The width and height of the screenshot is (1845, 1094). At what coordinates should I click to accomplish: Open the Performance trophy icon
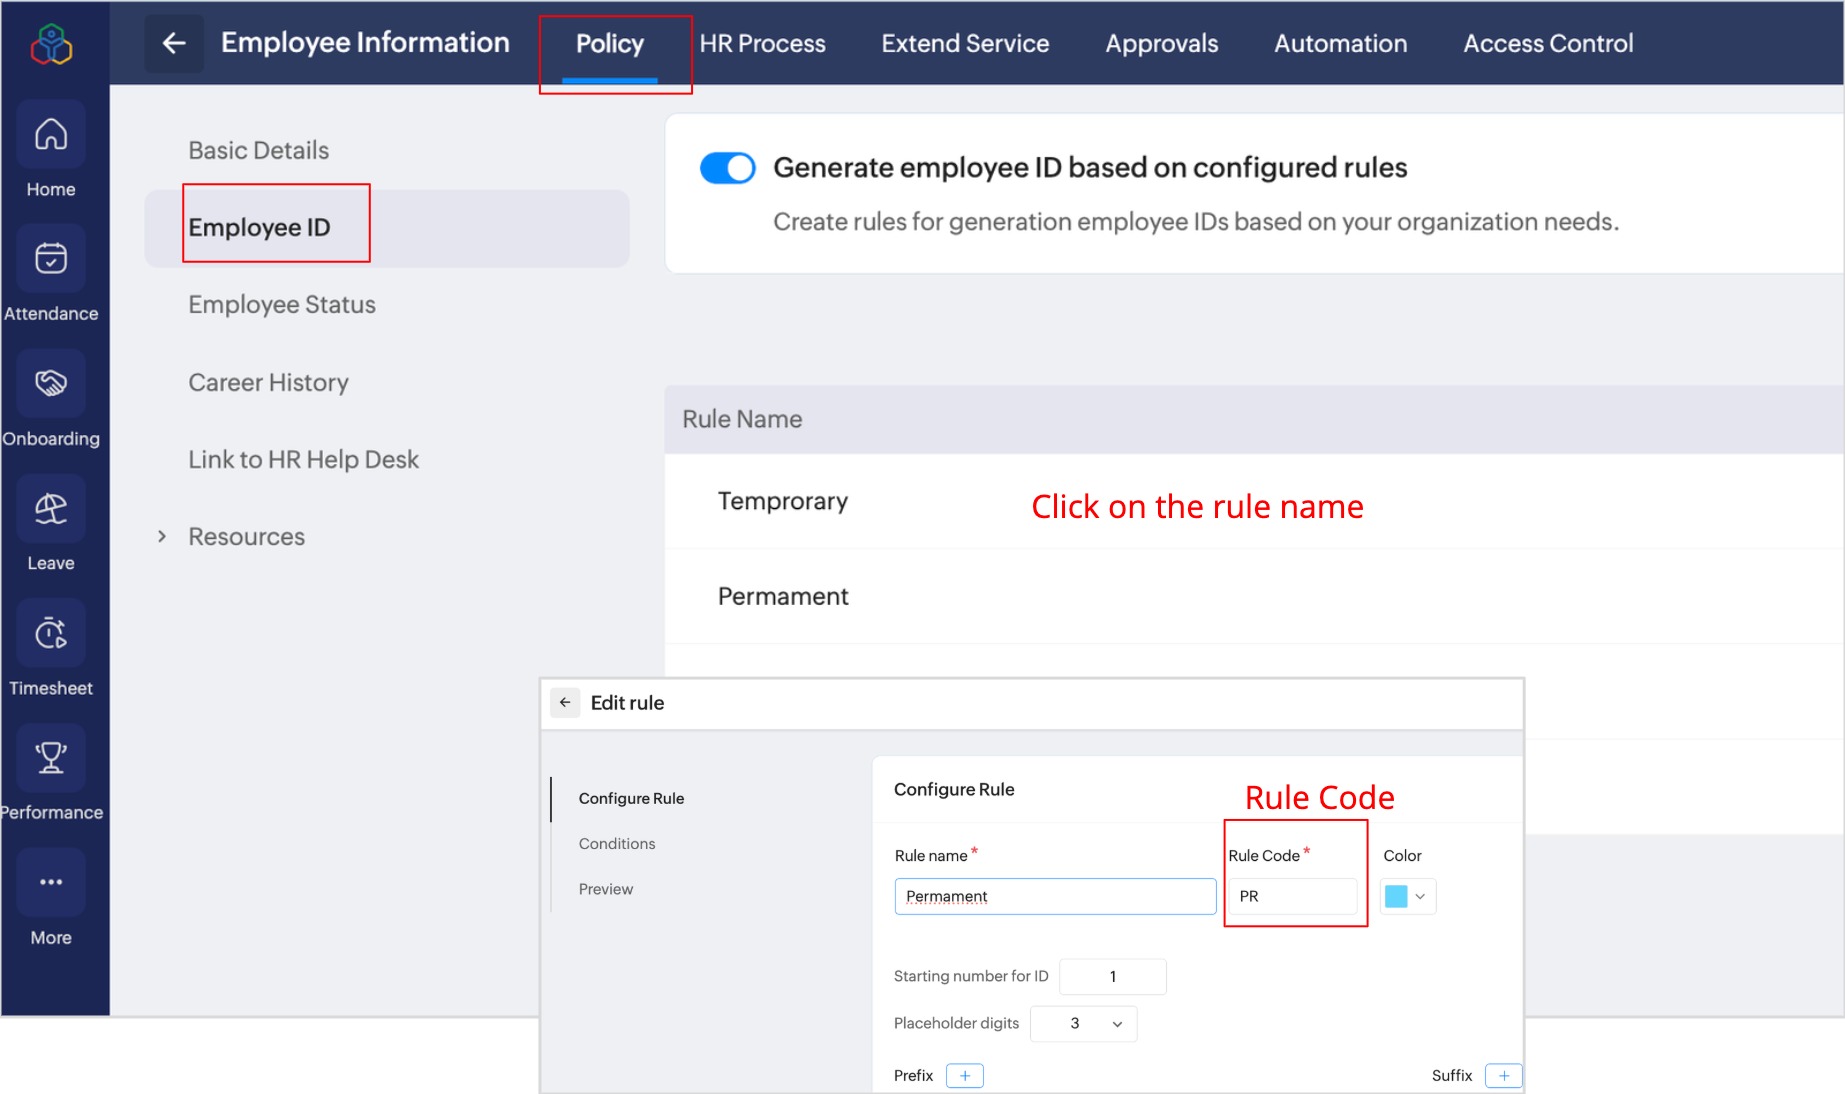point(51,758)
